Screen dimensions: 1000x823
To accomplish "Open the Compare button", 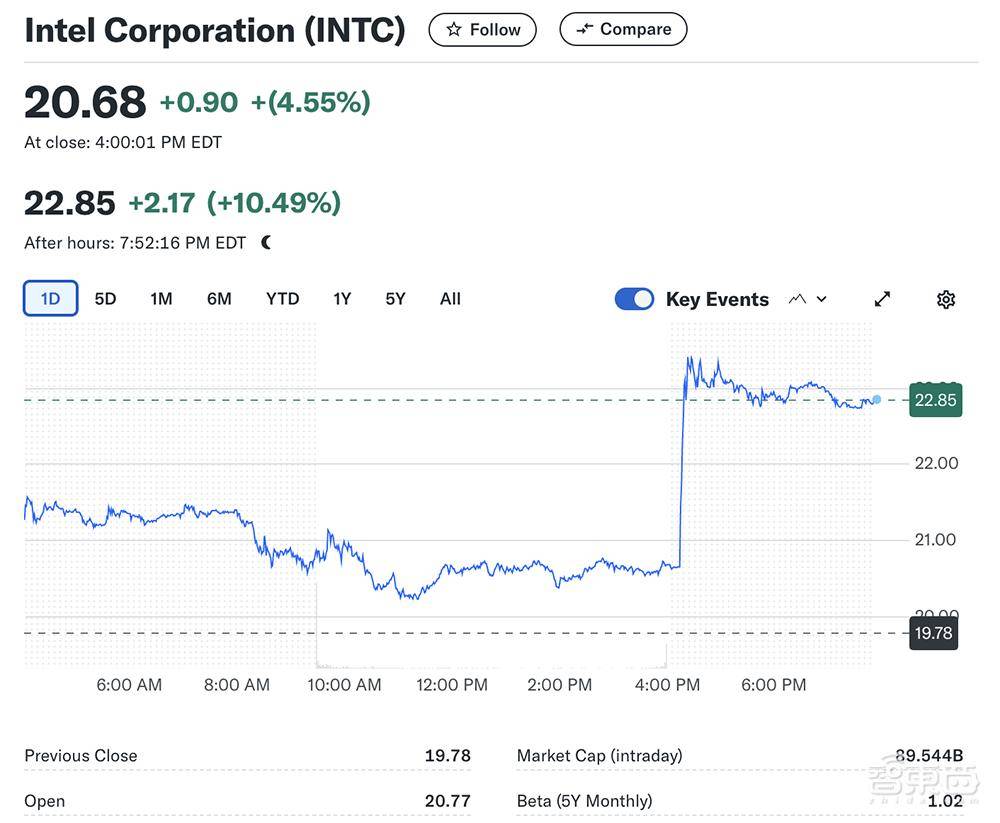I will [x=623, y=29].
